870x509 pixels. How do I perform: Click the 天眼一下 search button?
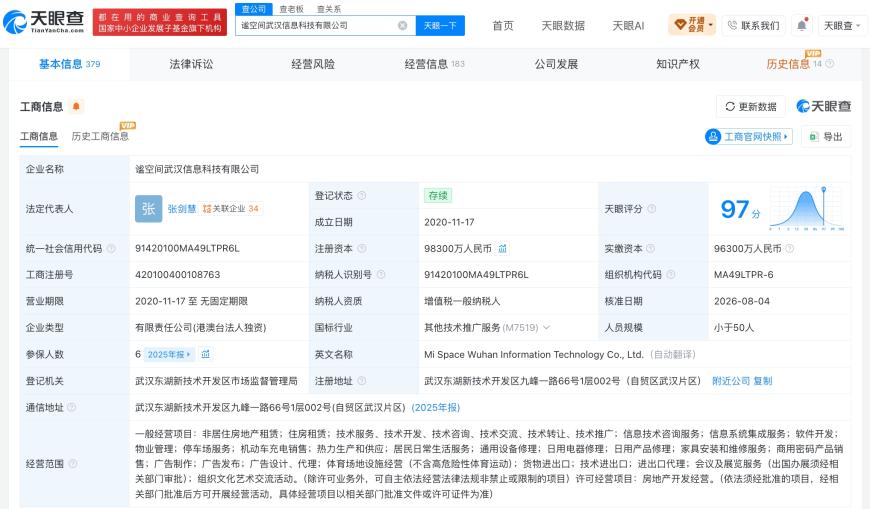[x=440, y=26]
